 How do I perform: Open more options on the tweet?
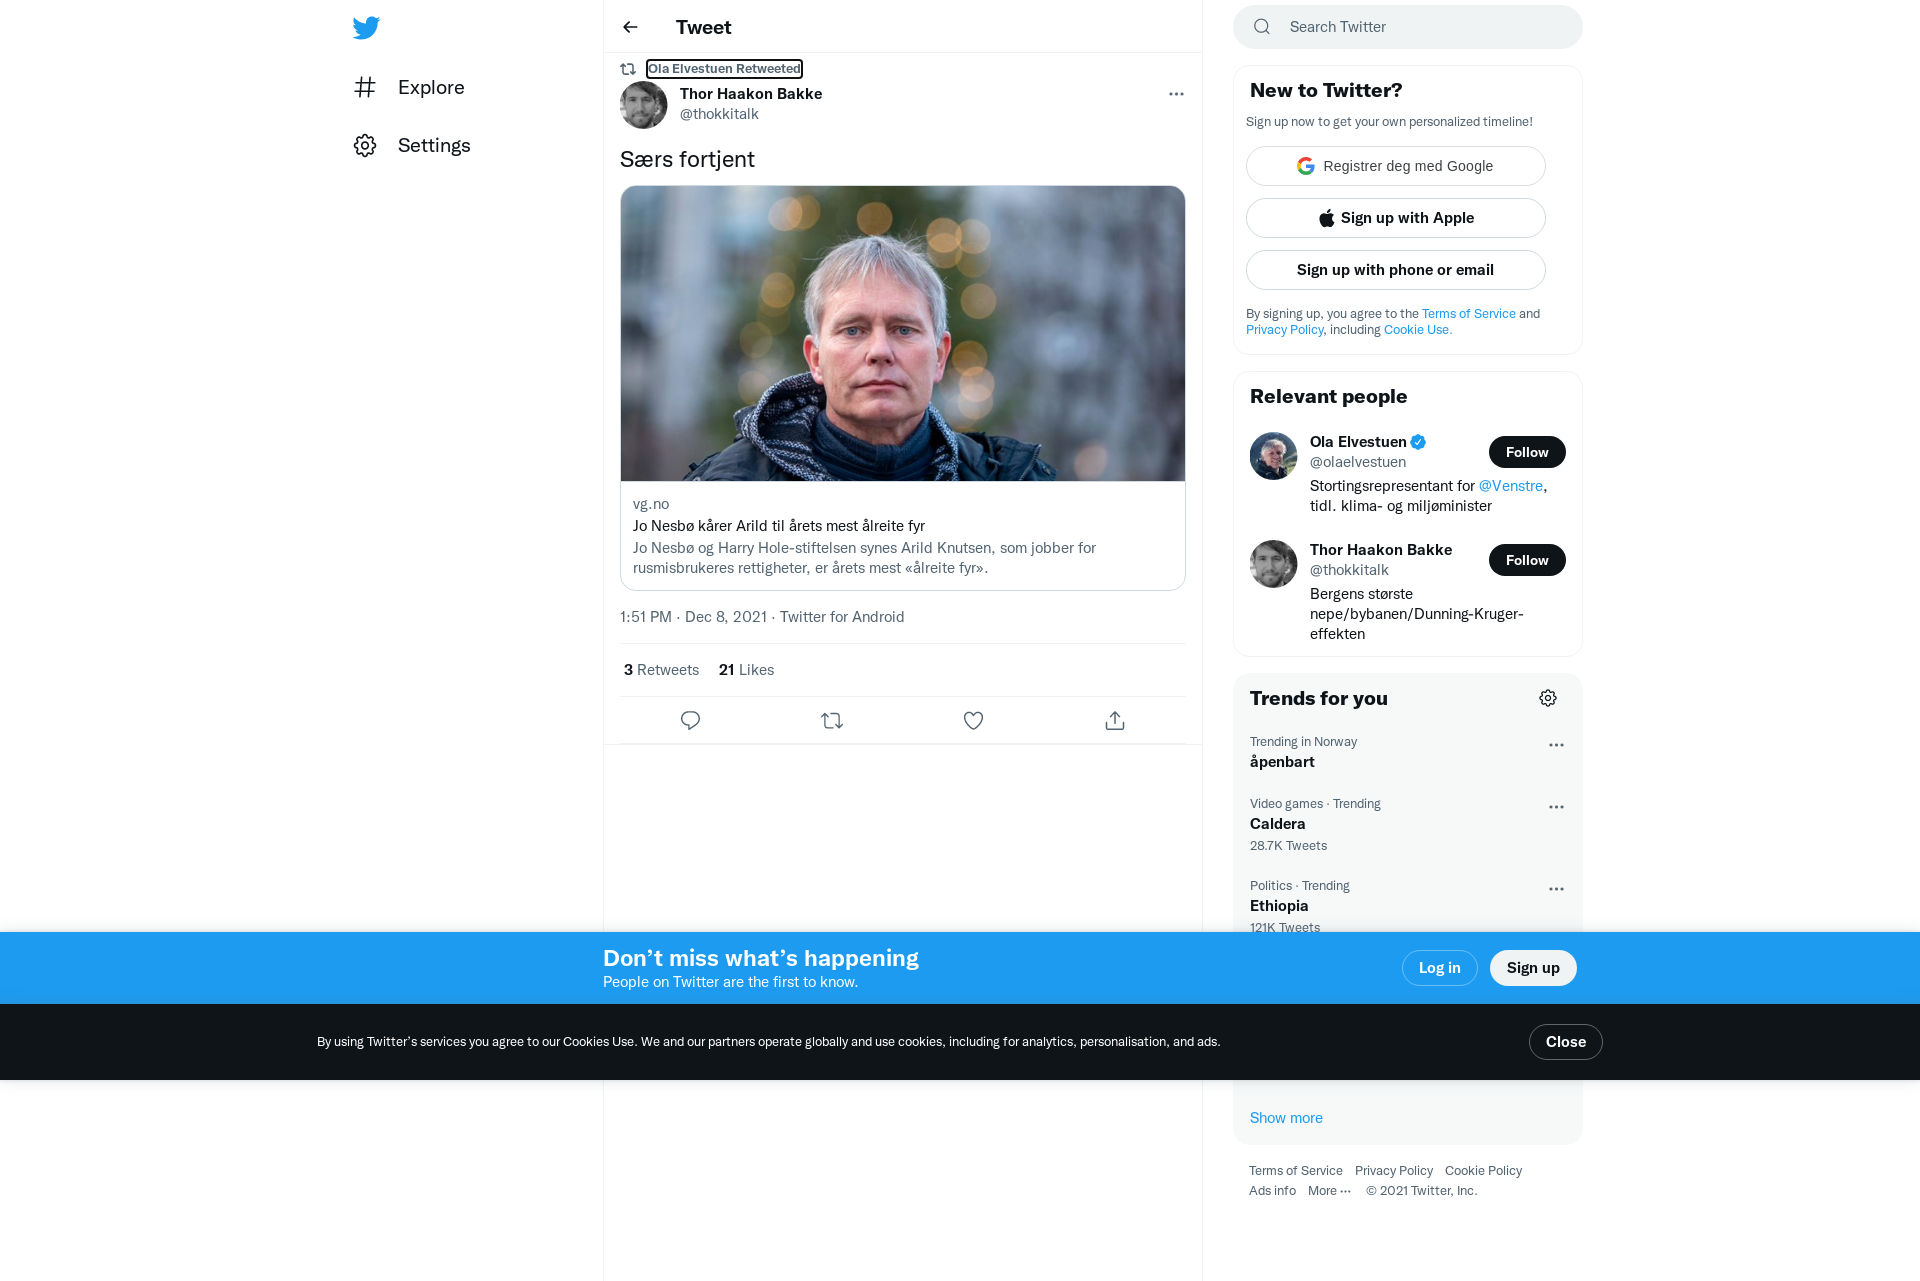tap(1176, 94)
